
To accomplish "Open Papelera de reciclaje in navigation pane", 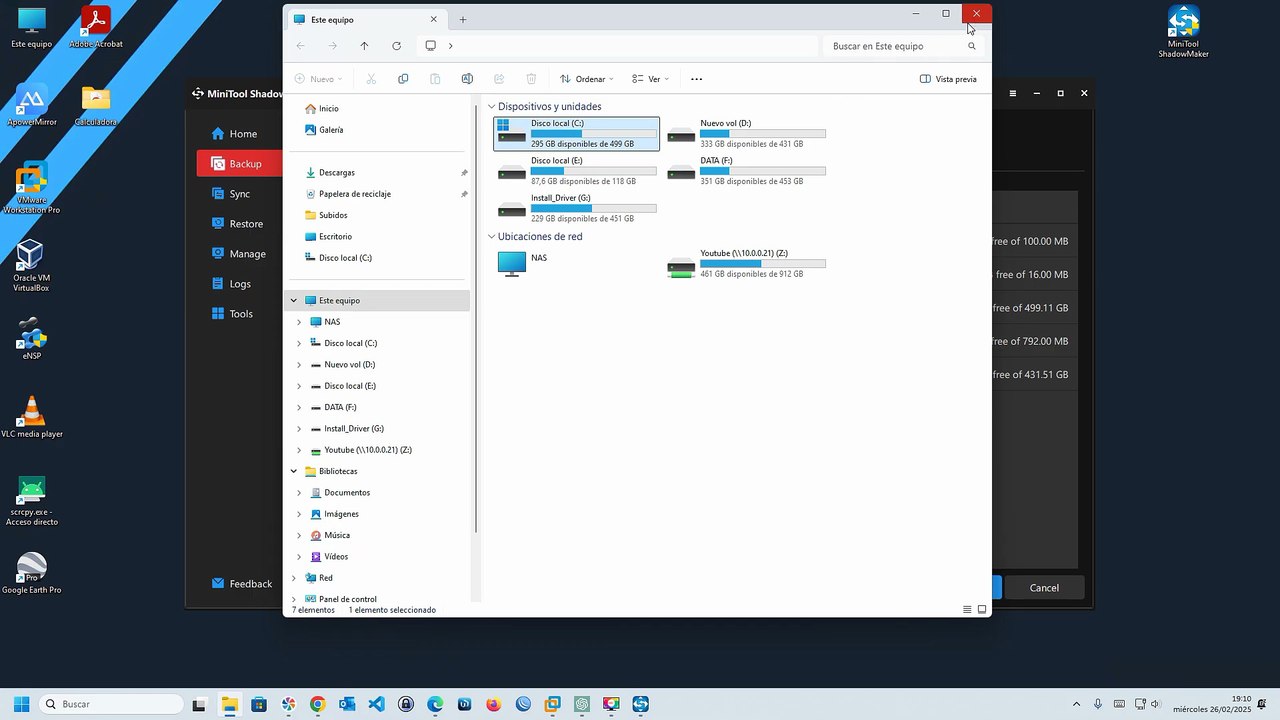I will tap(347, 194).
